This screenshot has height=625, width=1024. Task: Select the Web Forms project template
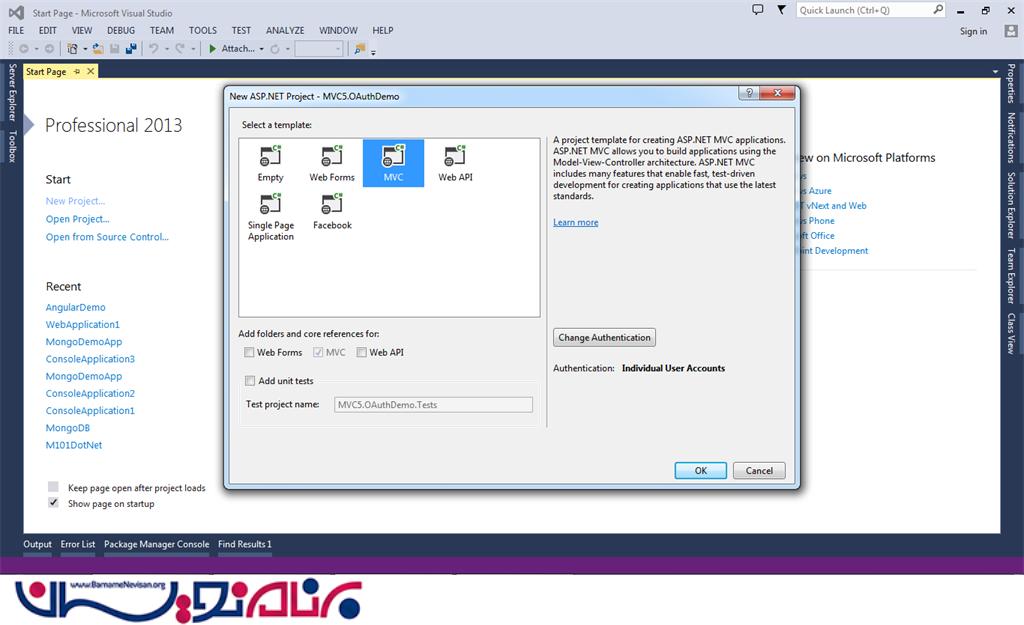(x=332, y=163)
